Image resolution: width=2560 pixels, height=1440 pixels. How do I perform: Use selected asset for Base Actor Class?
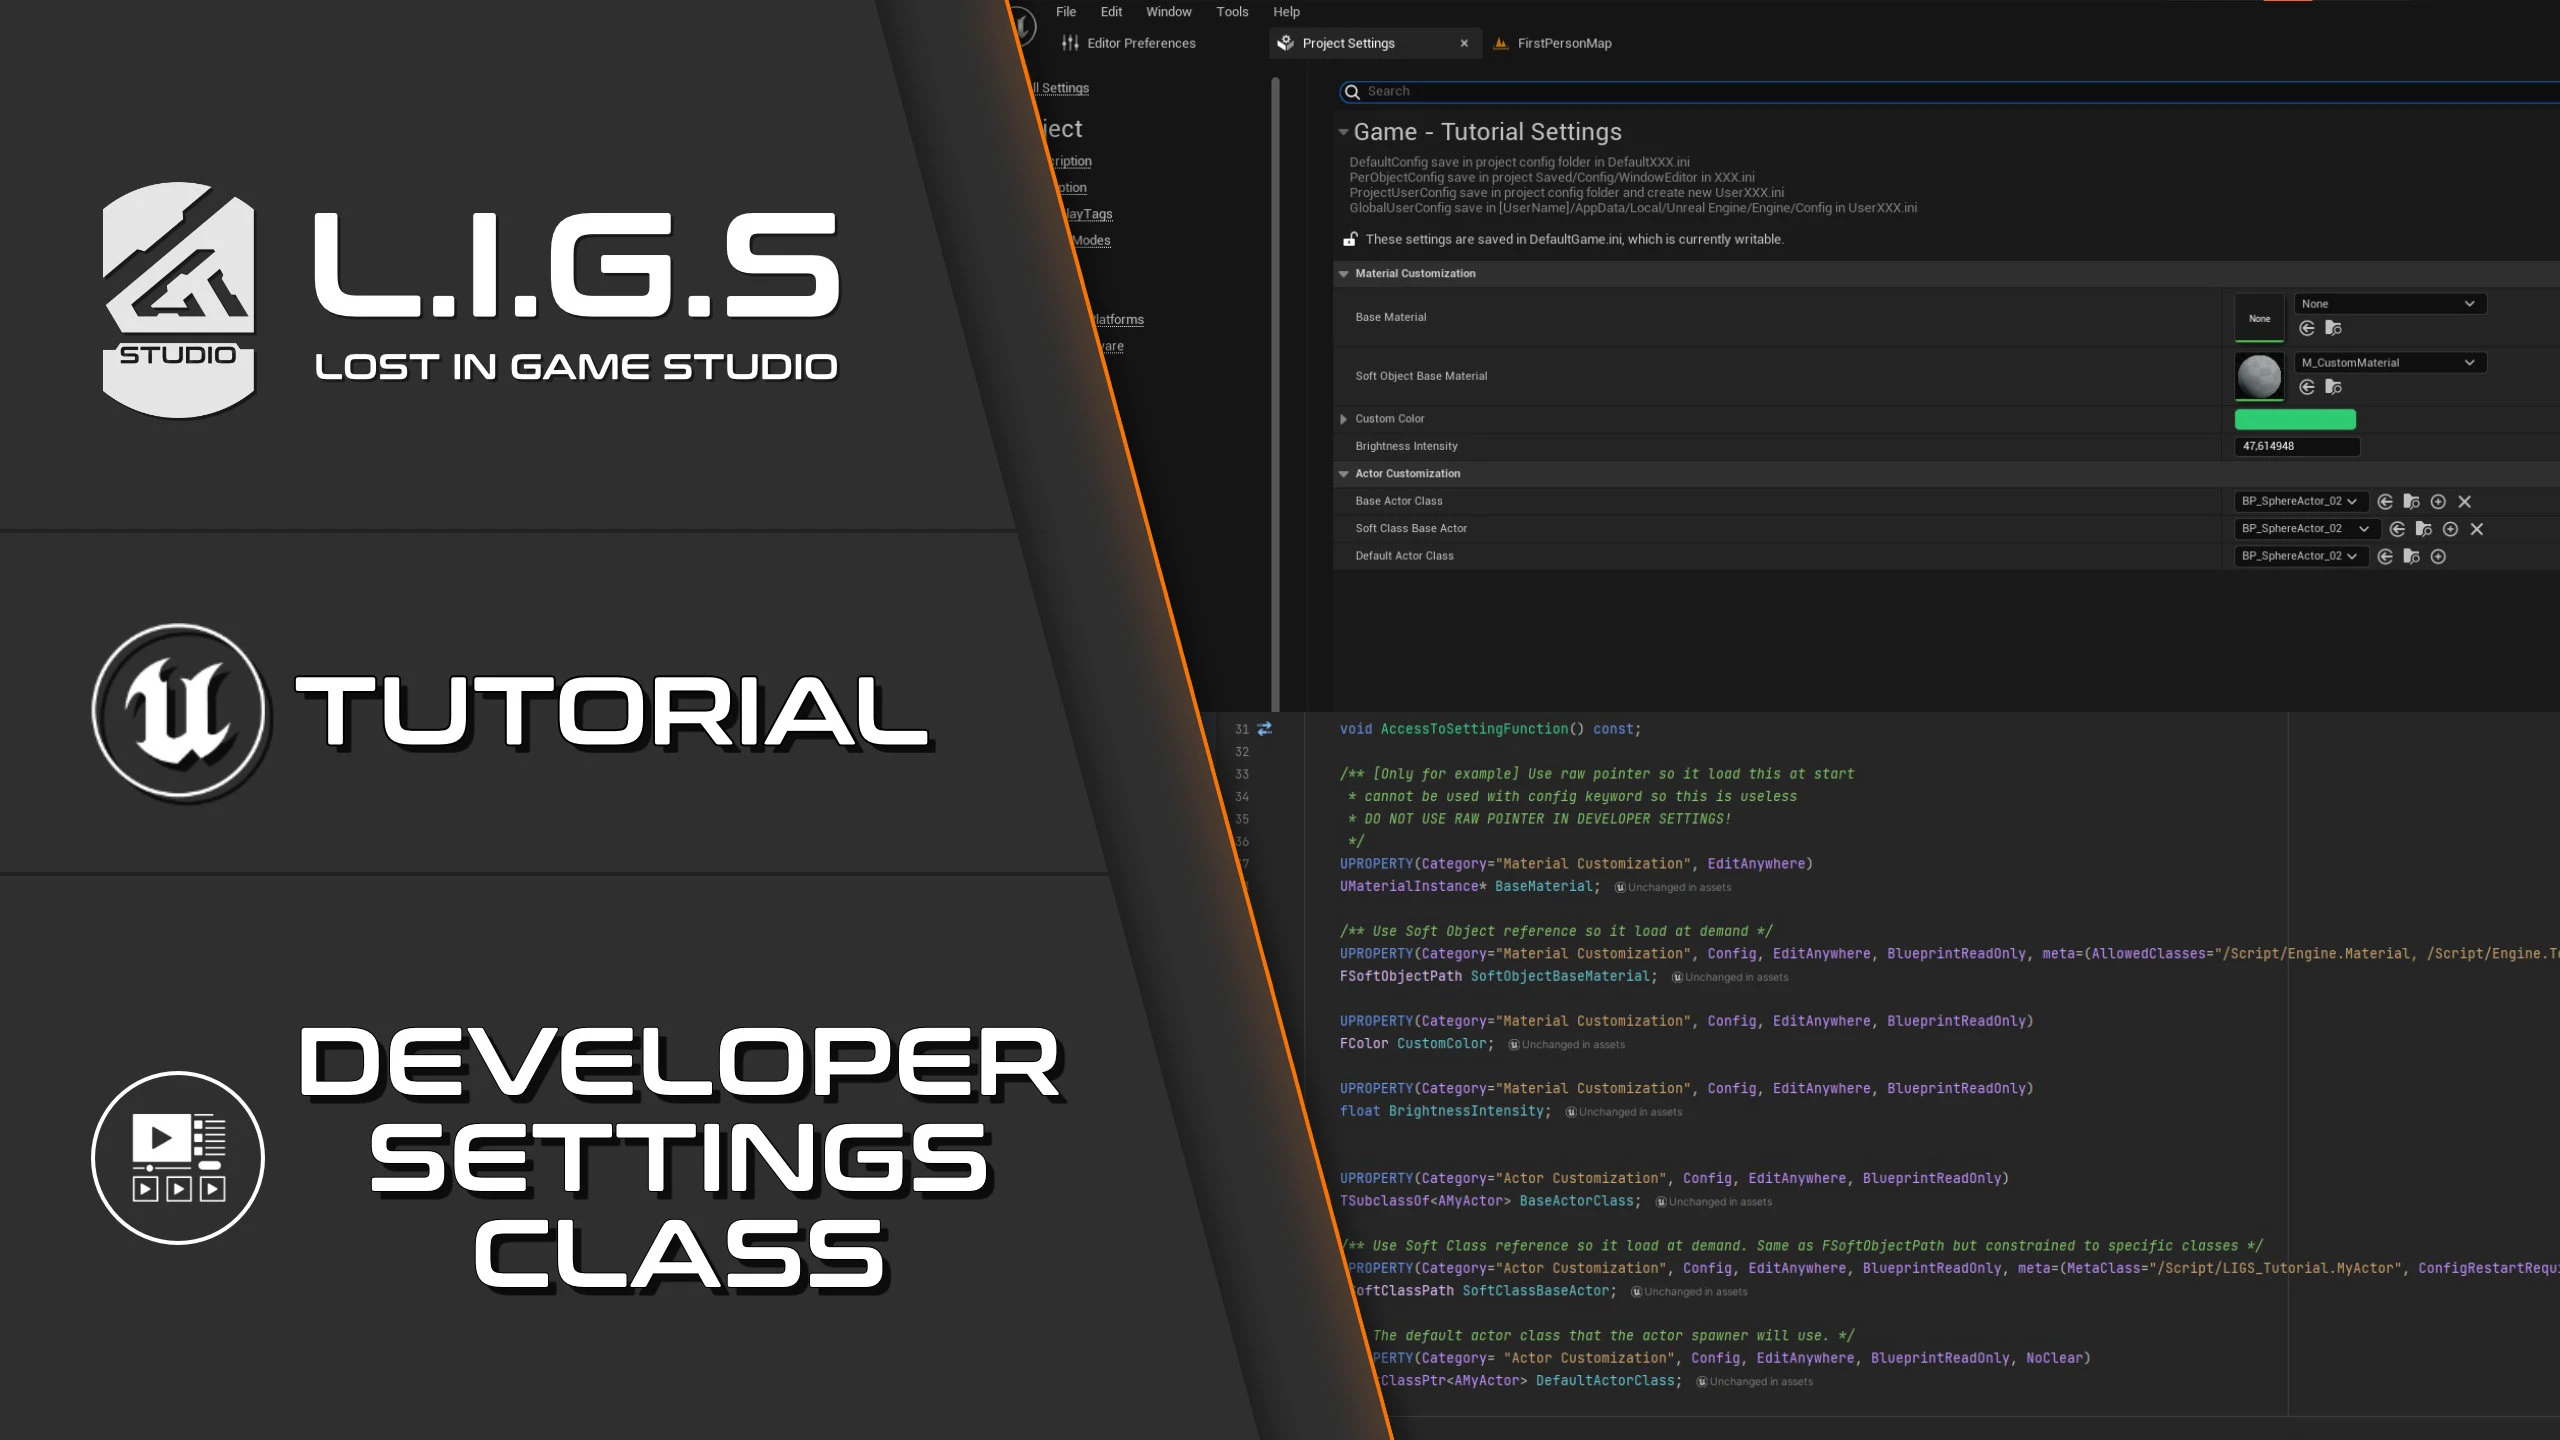(x=2385, y=502)
